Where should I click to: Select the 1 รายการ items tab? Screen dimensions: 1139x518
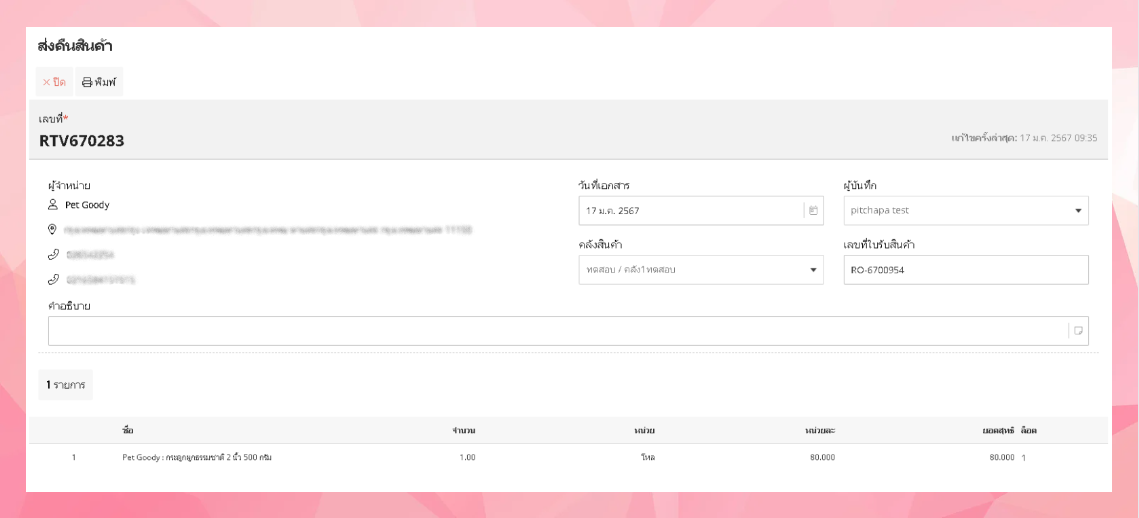[65, 385]
